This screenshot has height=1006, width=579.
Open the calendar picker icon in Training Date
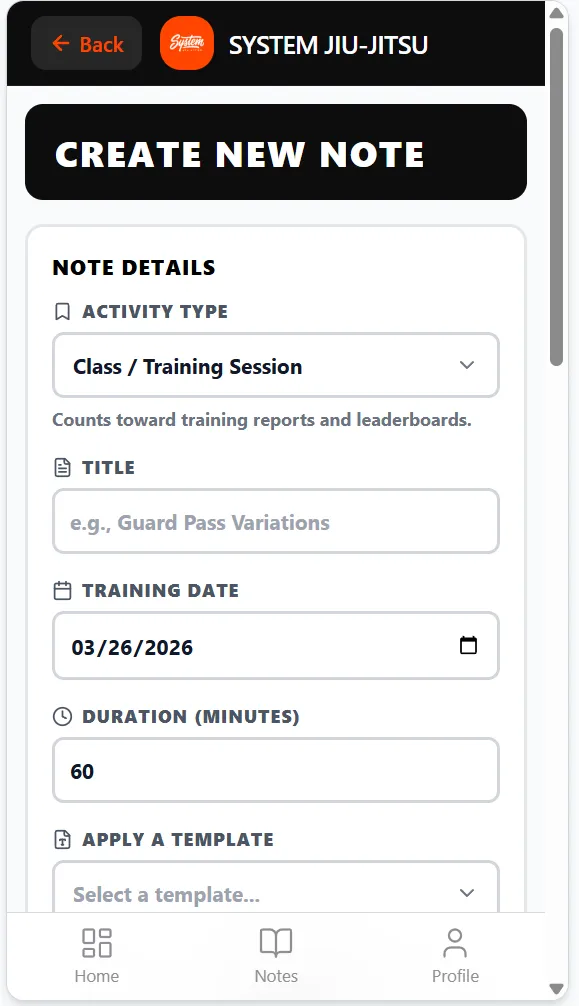(x=469, y=645)
